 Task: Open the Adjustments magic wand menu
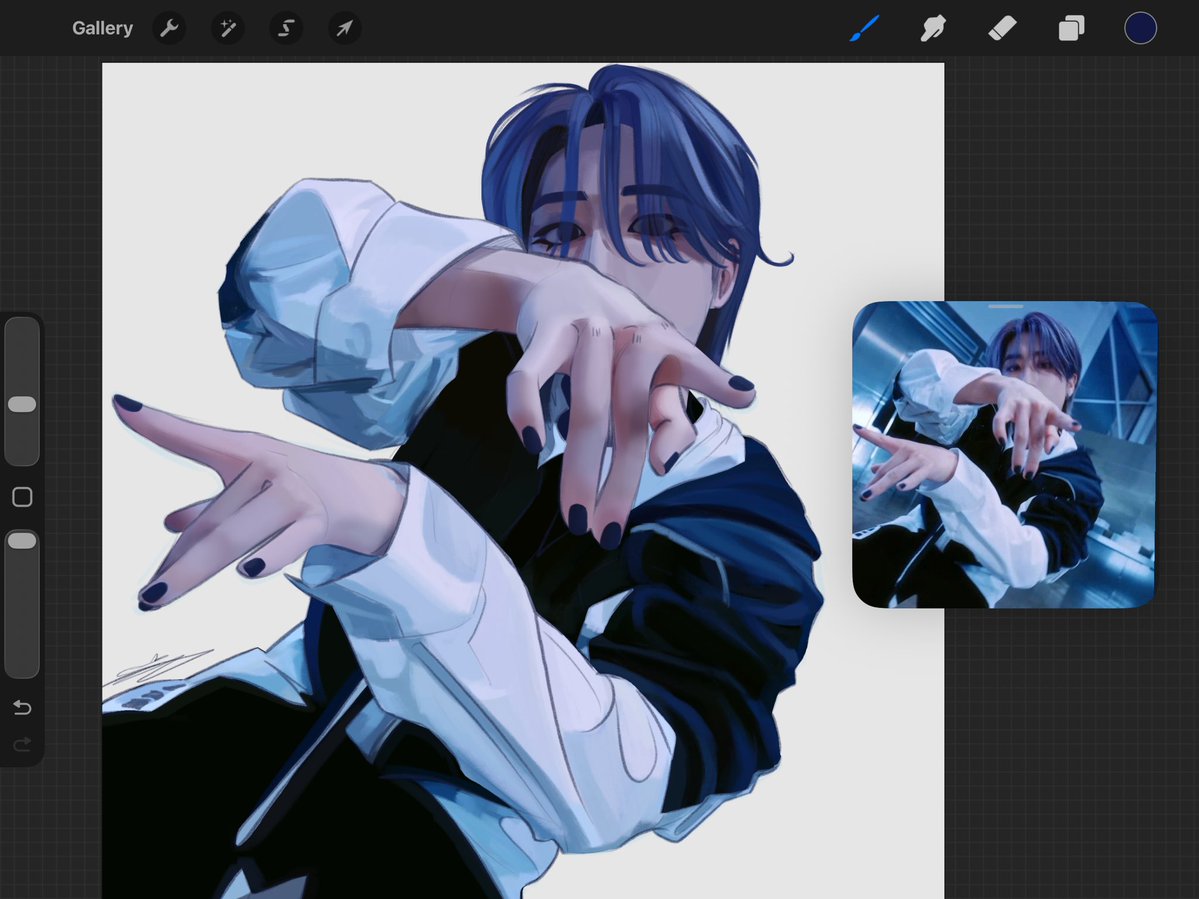pyautogui.click(x=227, y=28)
